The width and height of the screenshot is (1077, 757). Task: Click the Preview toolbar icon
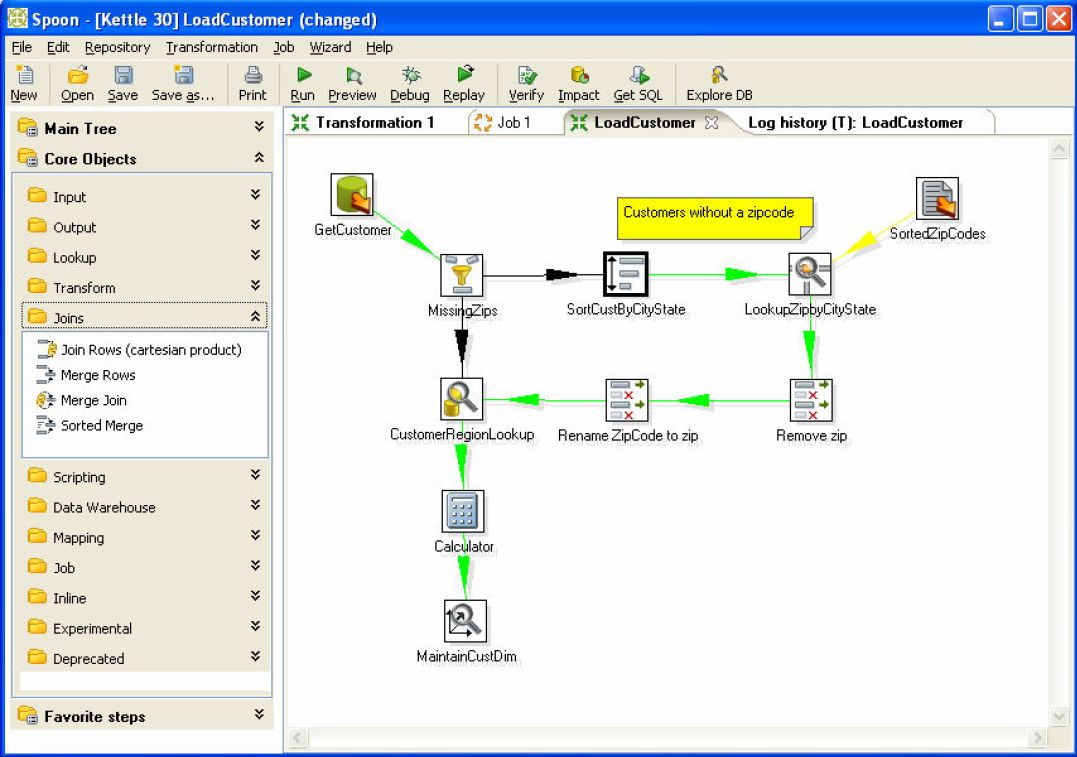pyautogui.click(x=353, y=75)
